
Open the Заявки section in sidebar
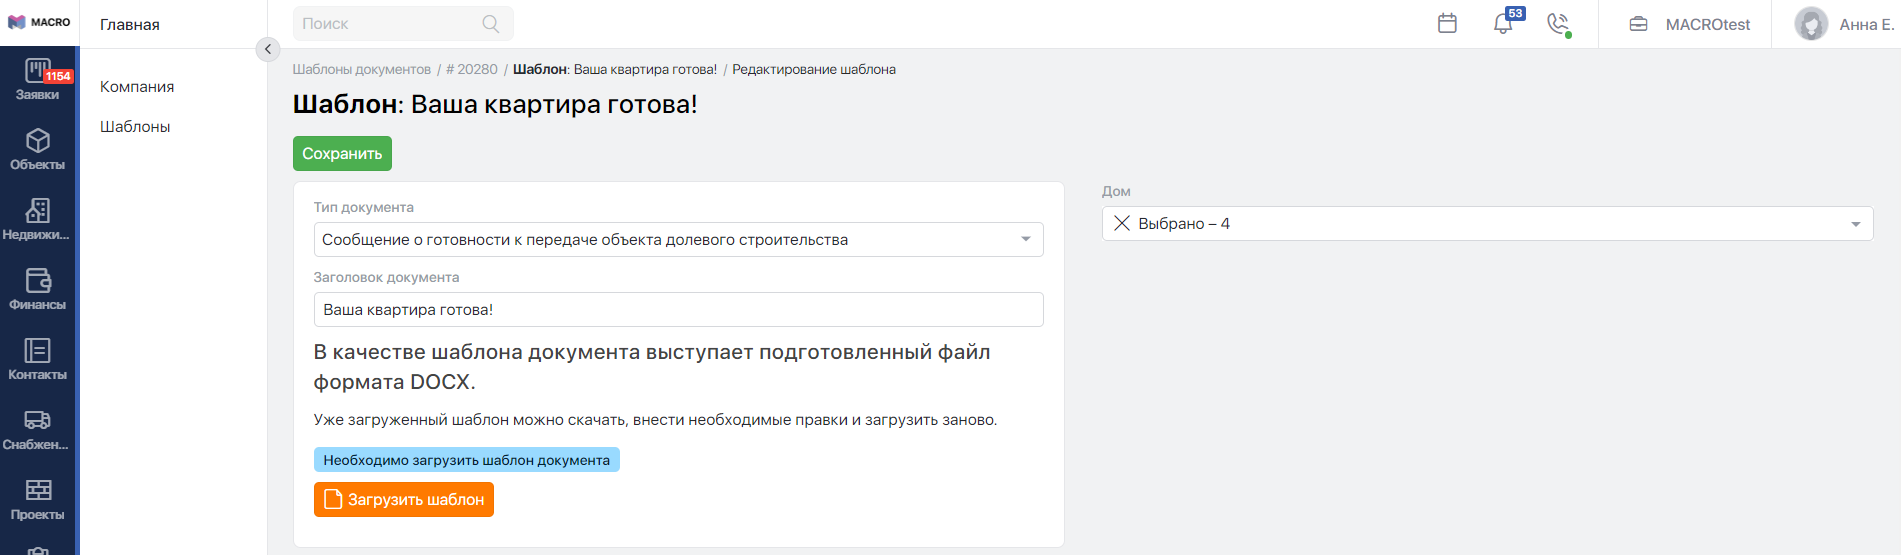point(38,80)
